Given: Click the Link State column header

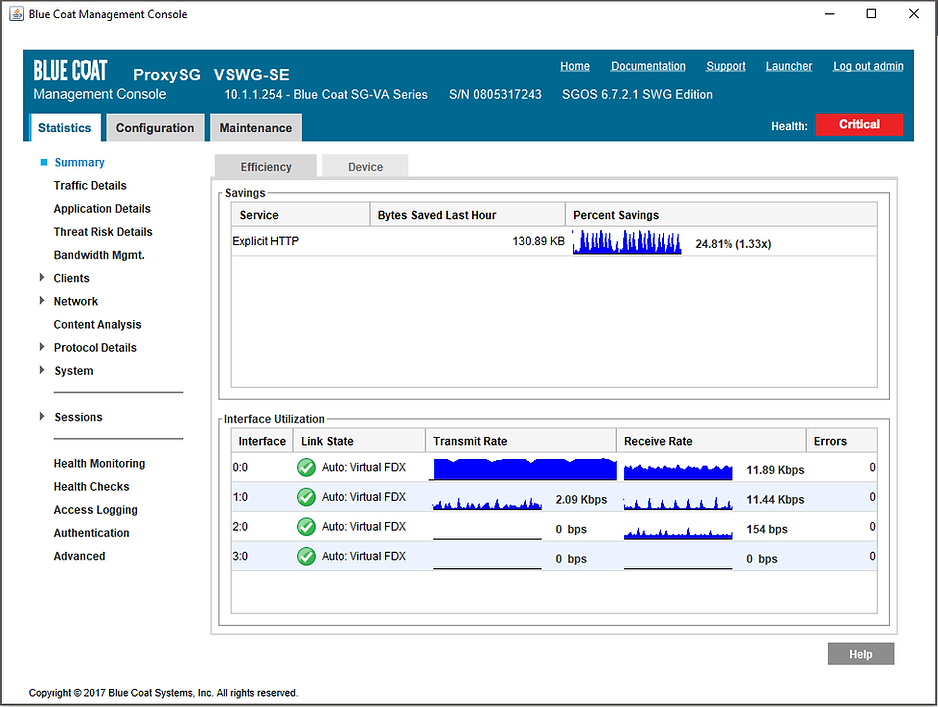Looking at the screenshot, I should pyautogui.click(x=360, y=441).
